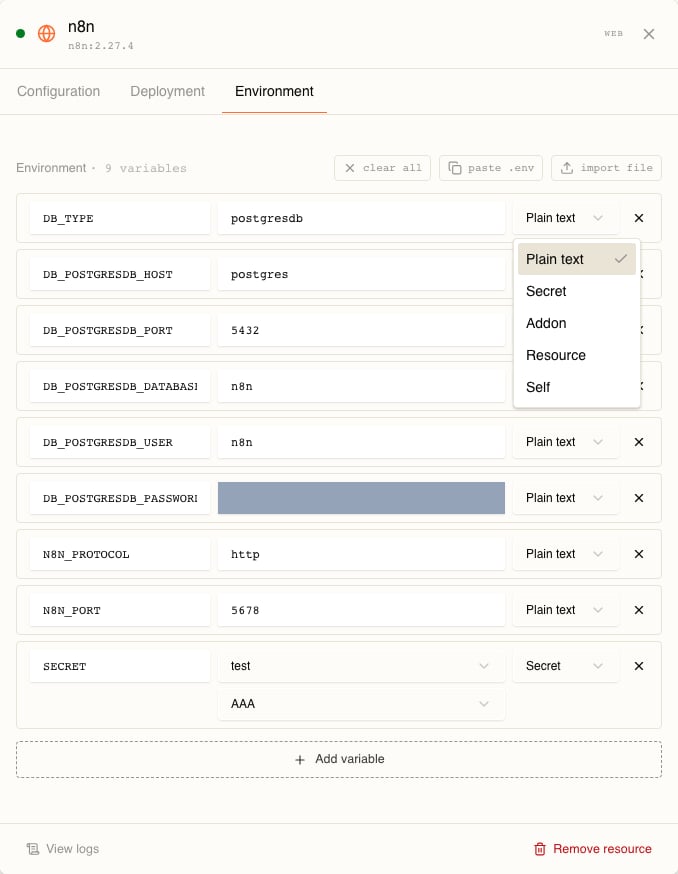Click the DB_POSTGRESDB_USER value field
678x874 pixels.
click(x=361, y=442)
